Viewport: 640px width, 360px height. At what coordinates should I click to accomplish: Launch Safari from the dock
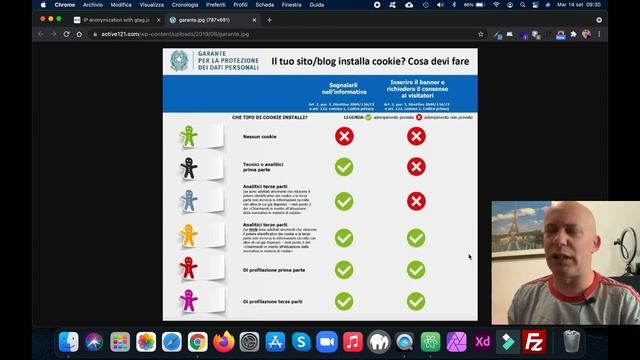point(172,342)
